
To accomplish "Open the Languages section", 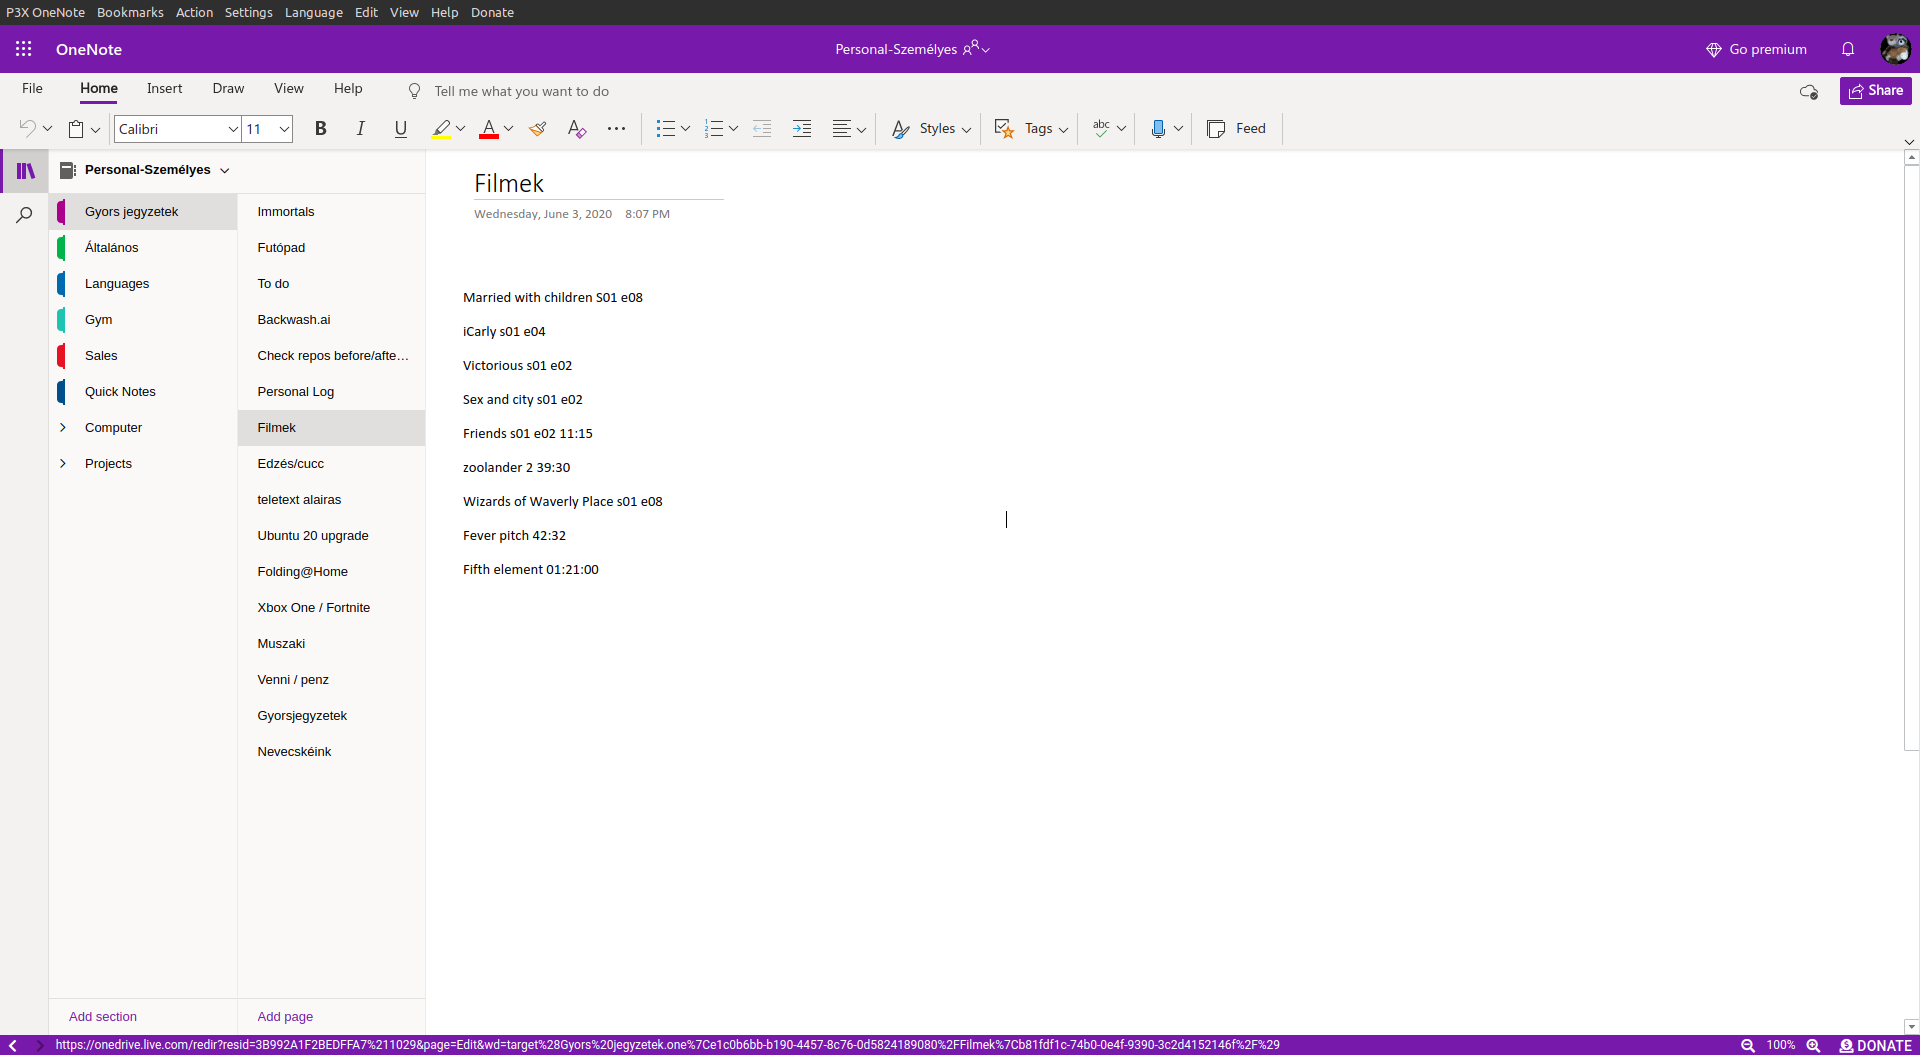I will point(144,284).
